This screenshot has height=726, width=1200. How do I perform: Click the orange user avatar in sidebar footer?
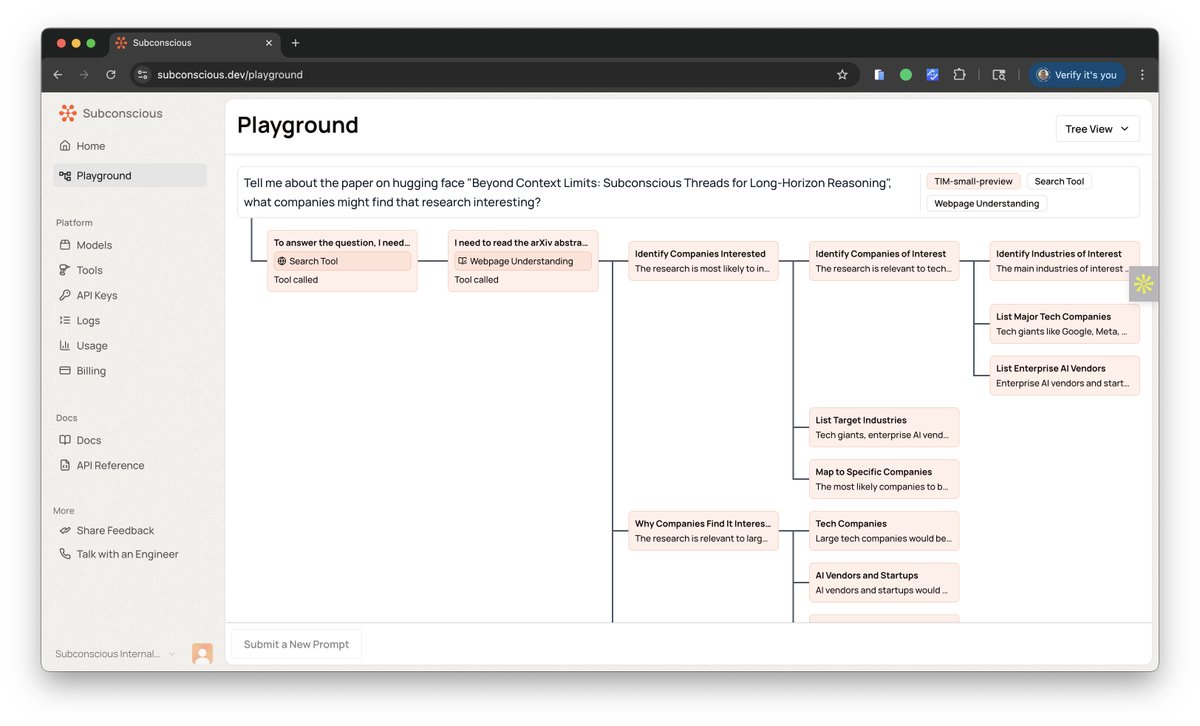pos(202,654)
